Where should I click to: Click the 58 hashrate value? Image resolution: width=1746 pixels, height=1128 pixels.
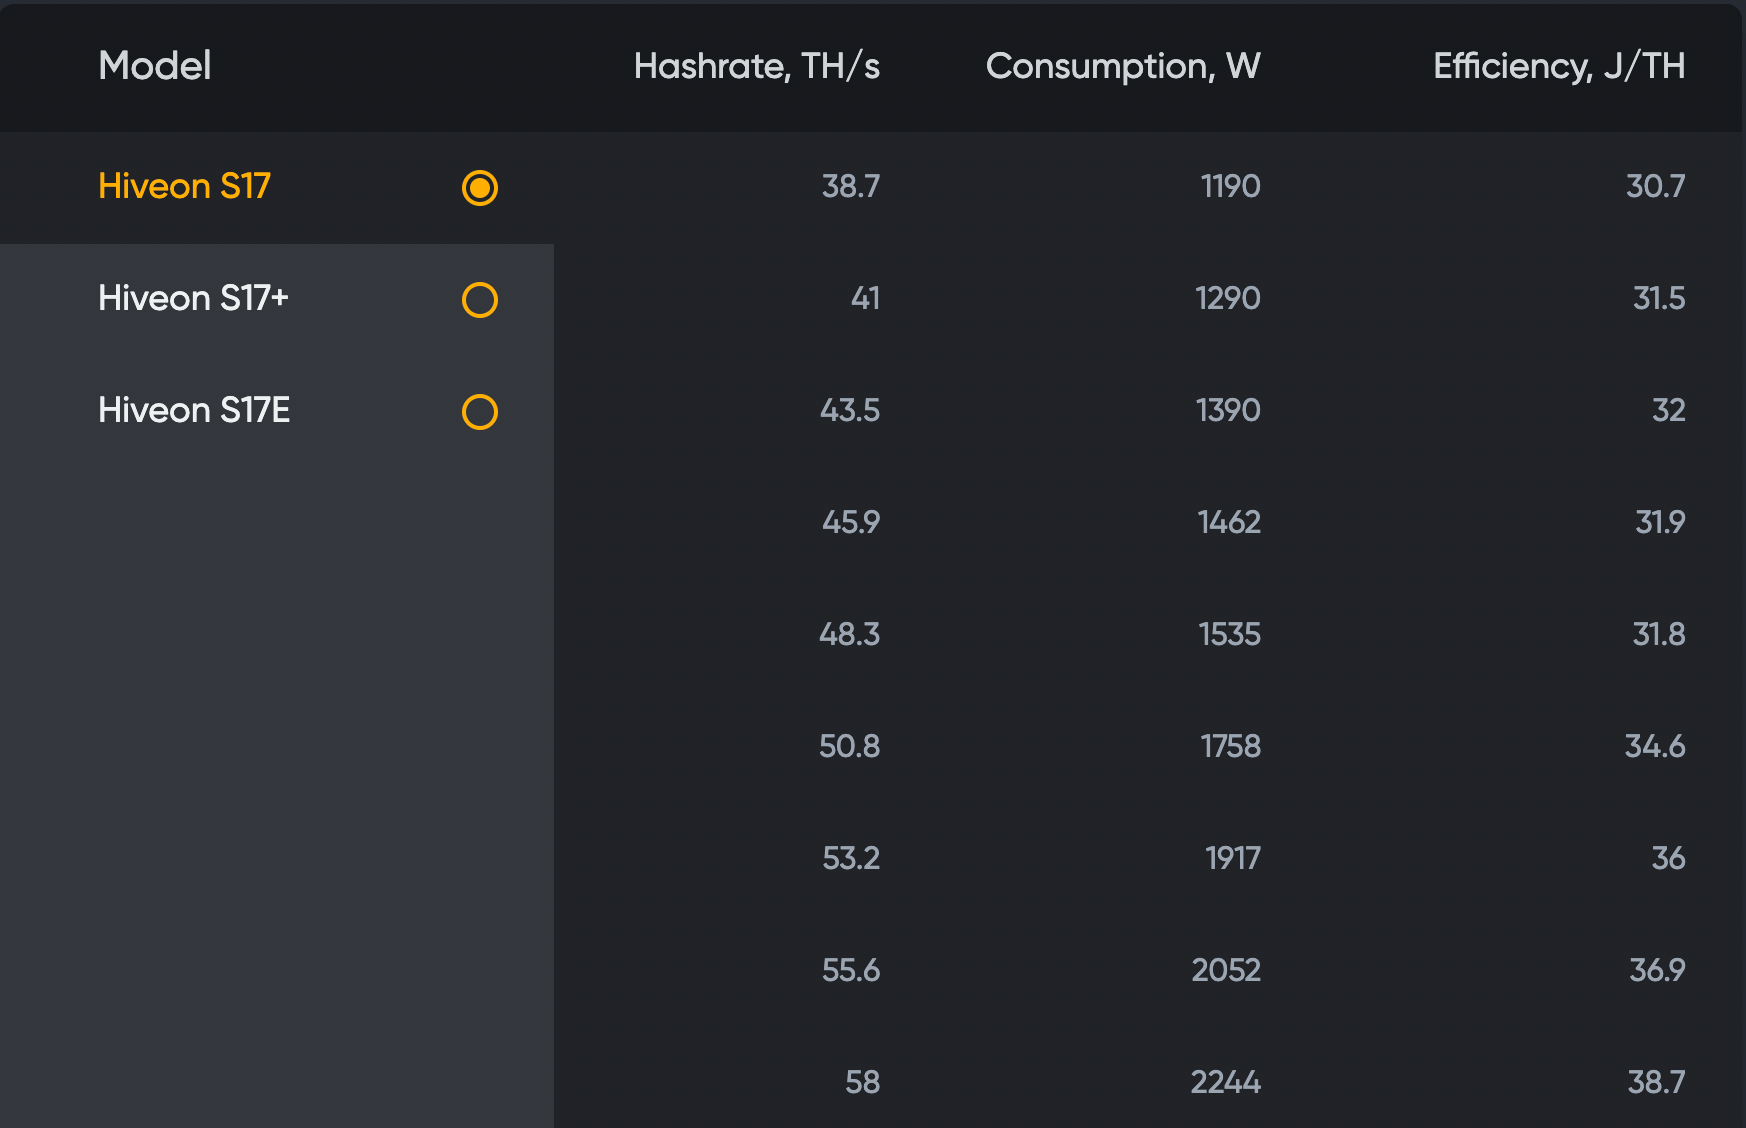point(863,1082)
